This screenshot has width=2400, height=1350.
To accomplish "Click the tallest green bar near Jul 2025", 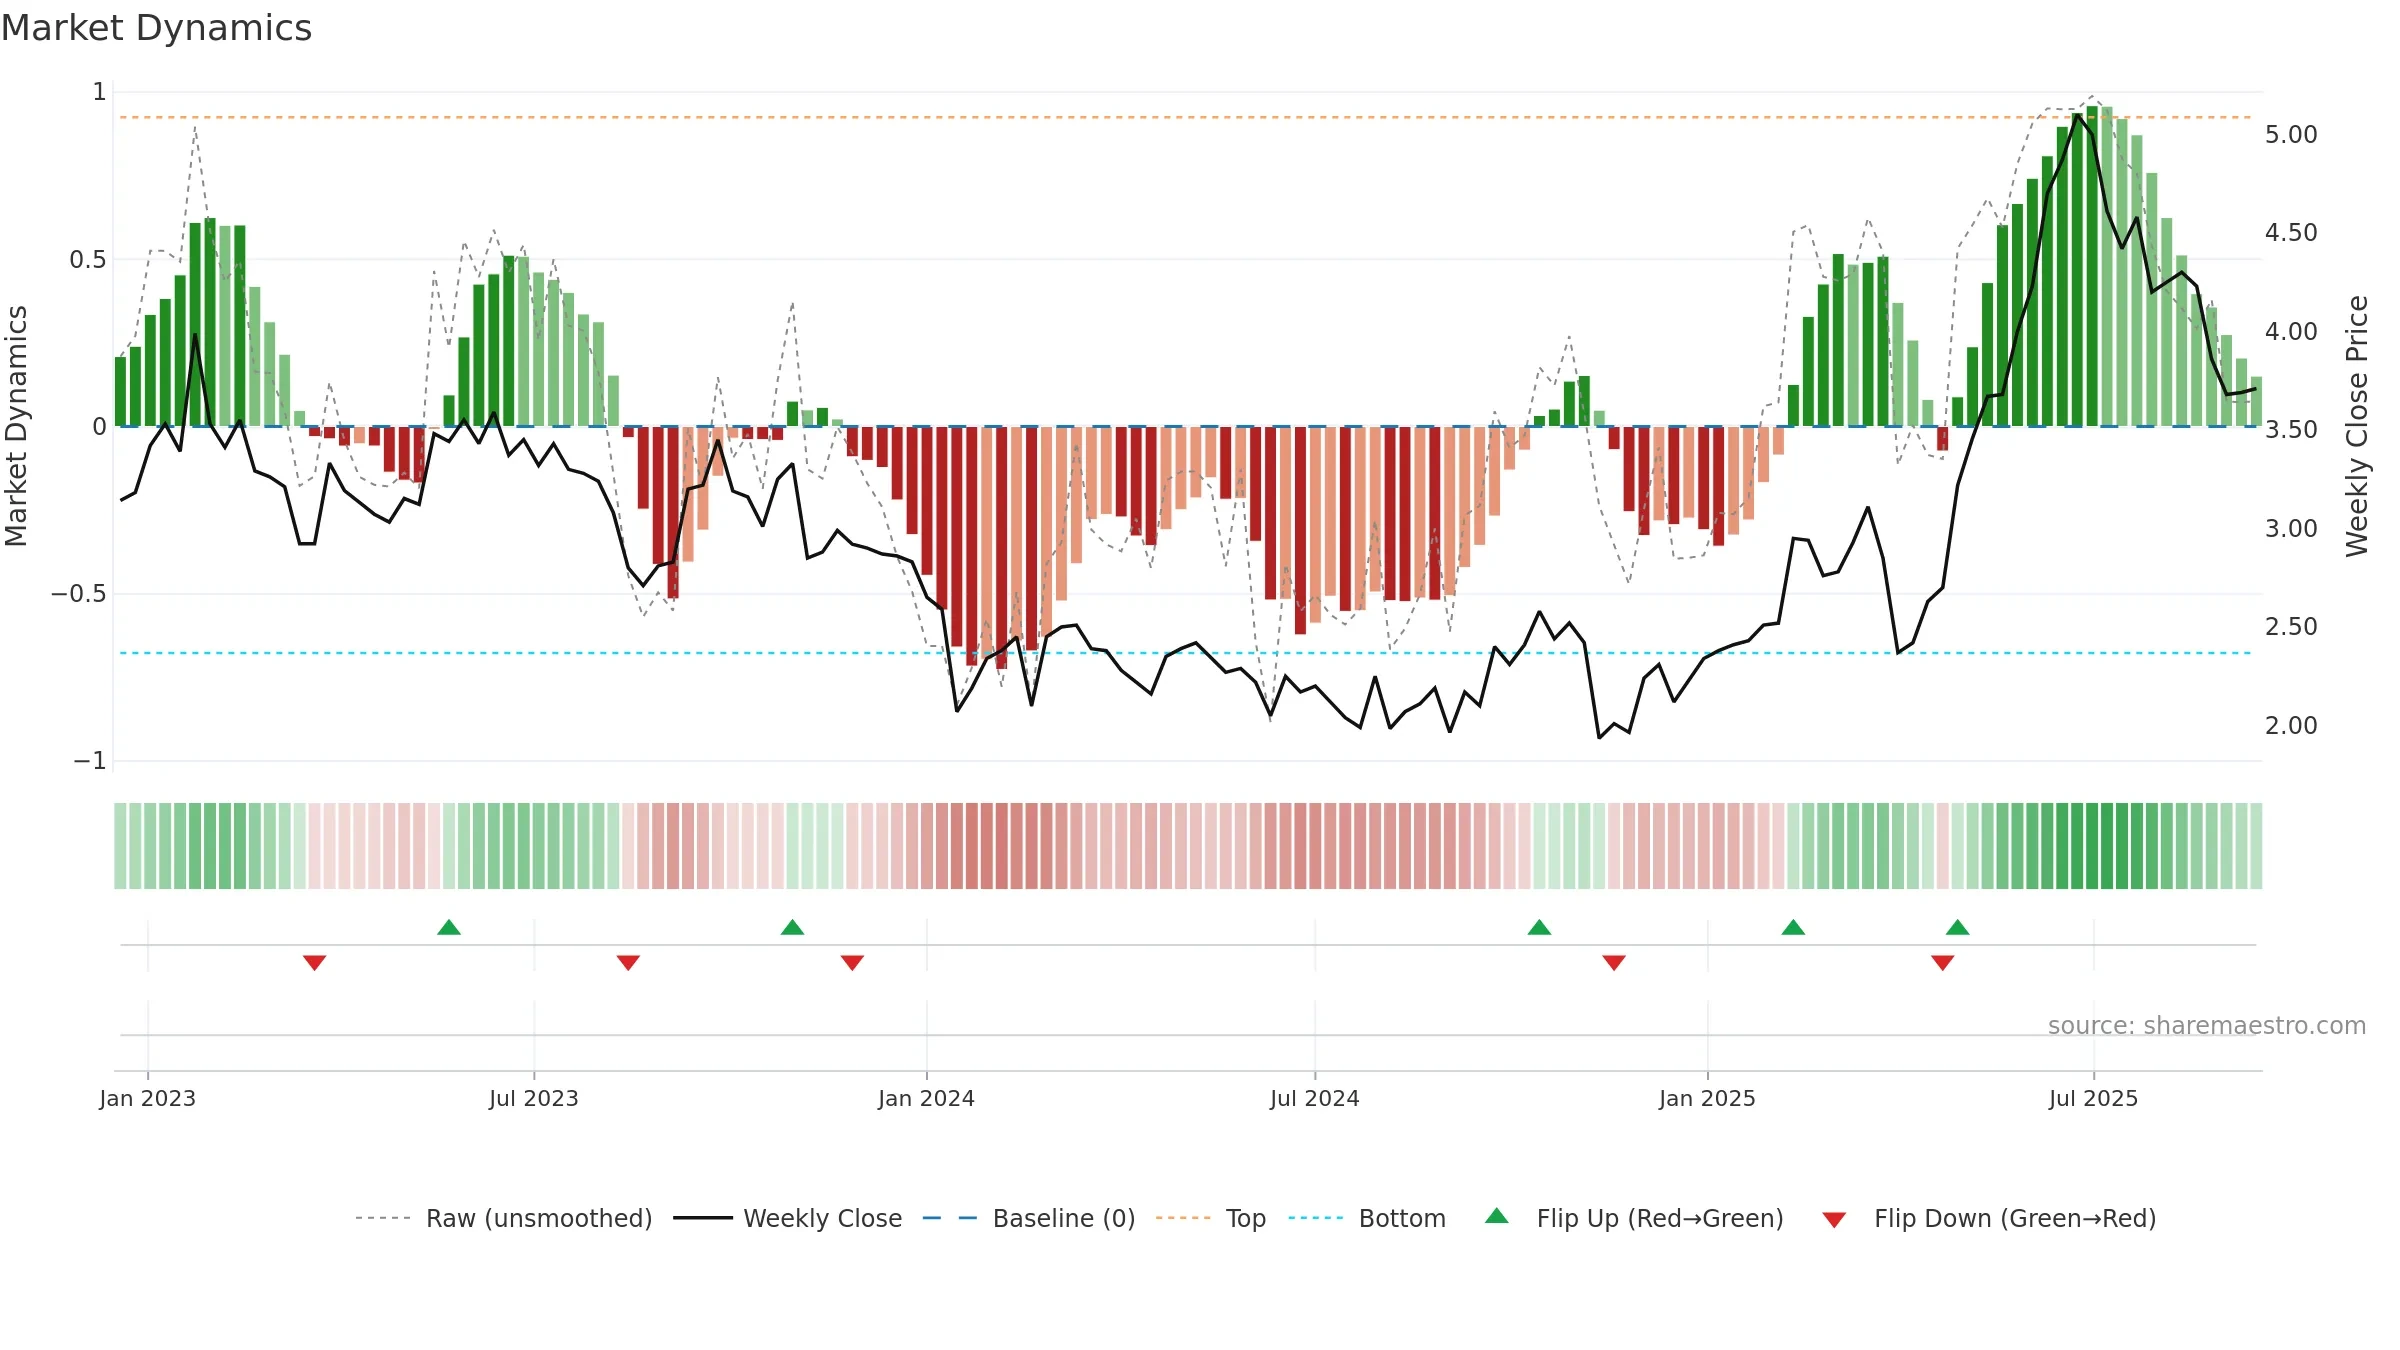I will 2092,266.
